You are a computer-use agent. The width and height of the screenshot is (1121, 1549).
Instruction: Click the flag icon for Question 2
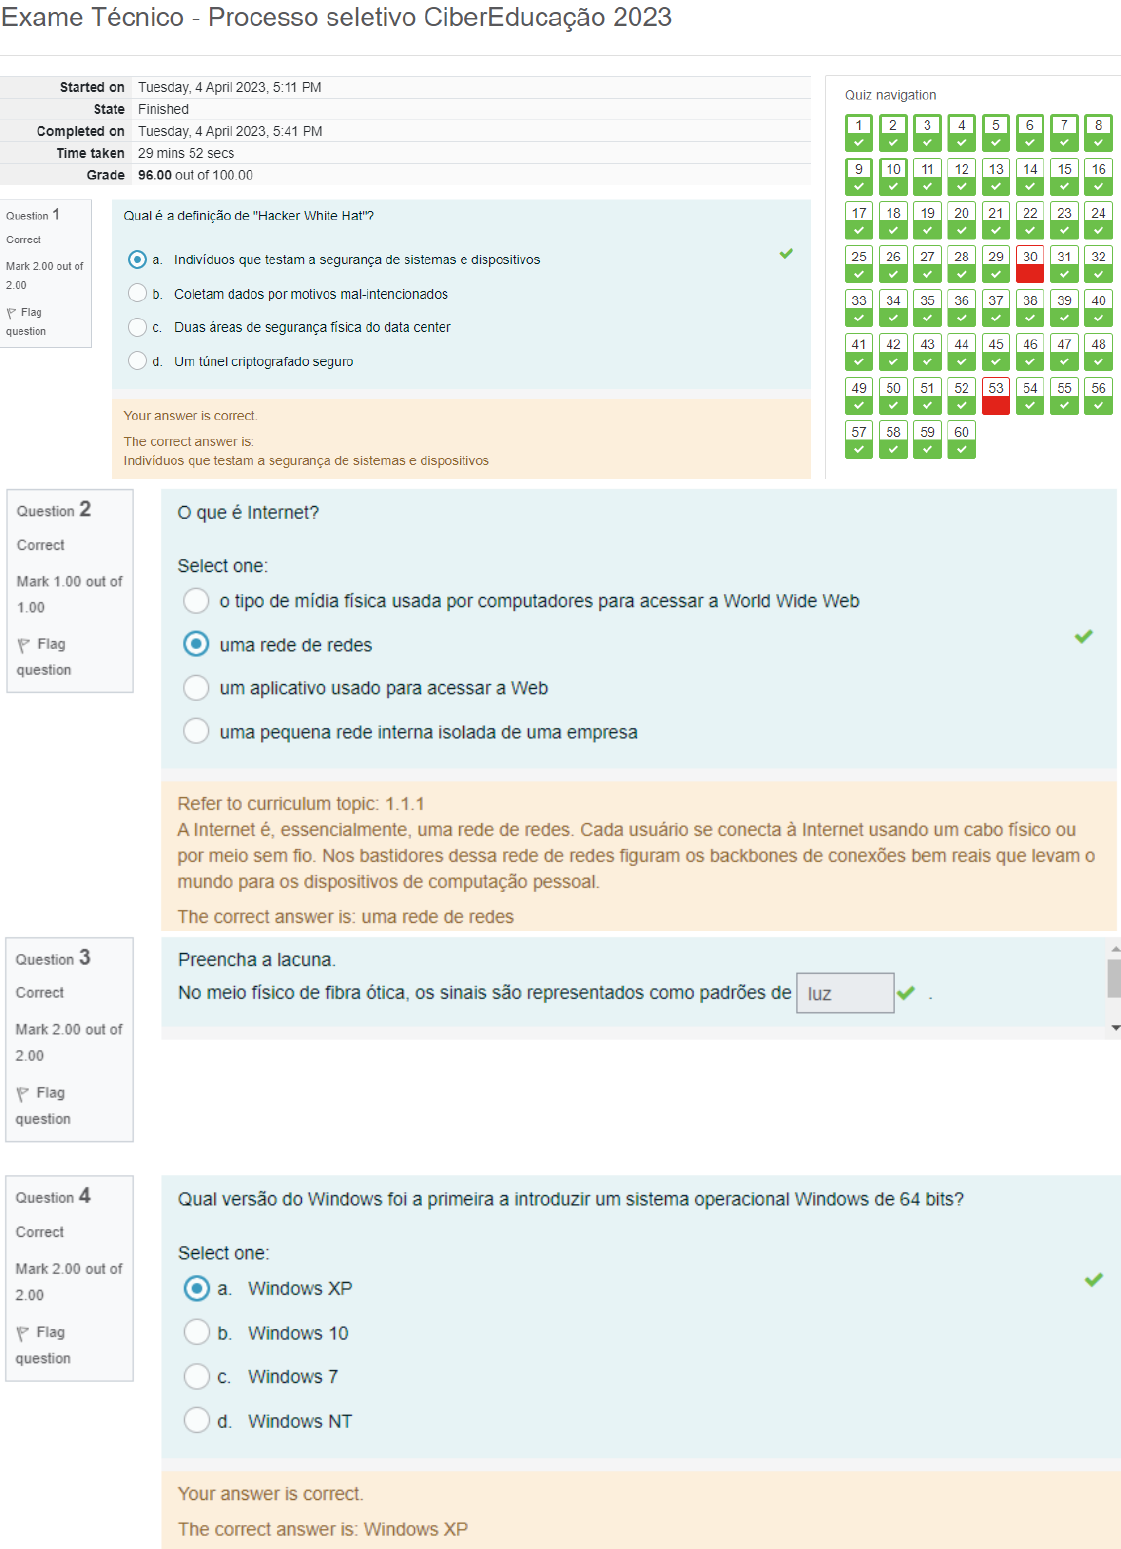(24, 645)
